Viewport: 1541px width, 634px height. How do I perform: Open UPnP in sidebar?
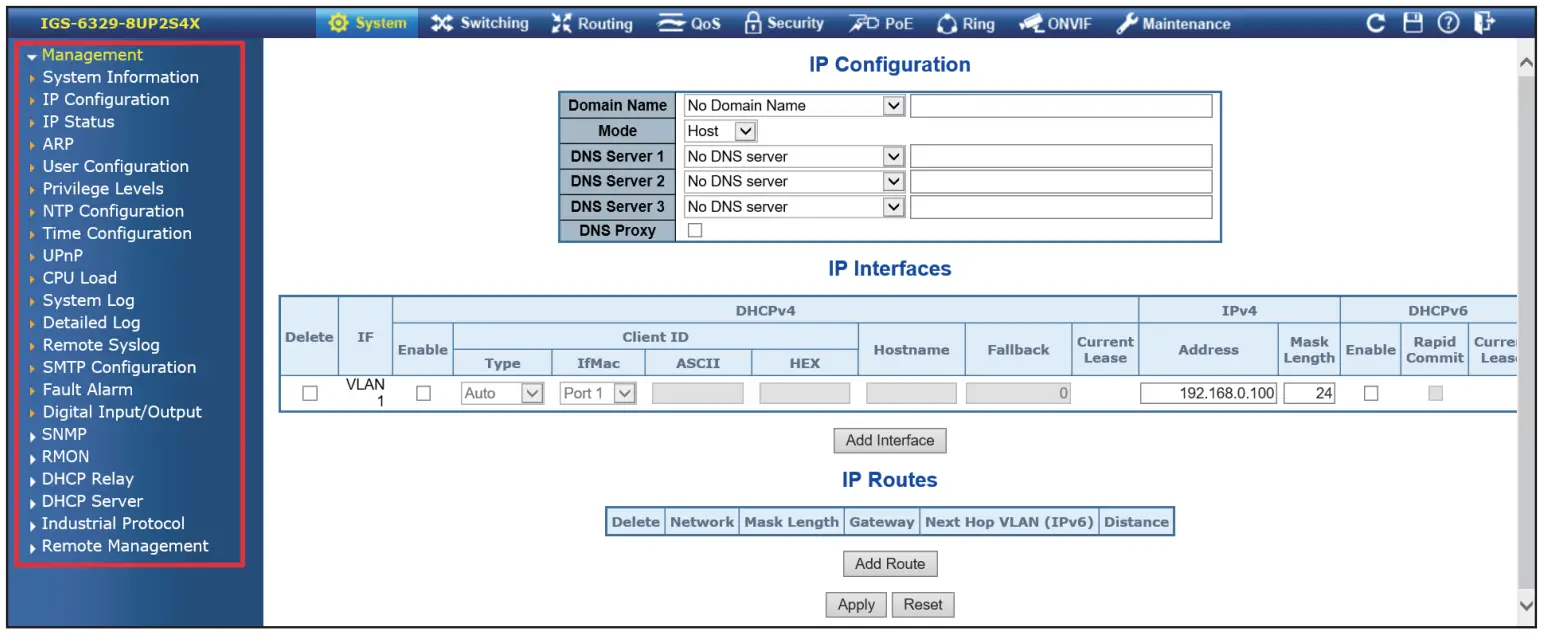62,255
